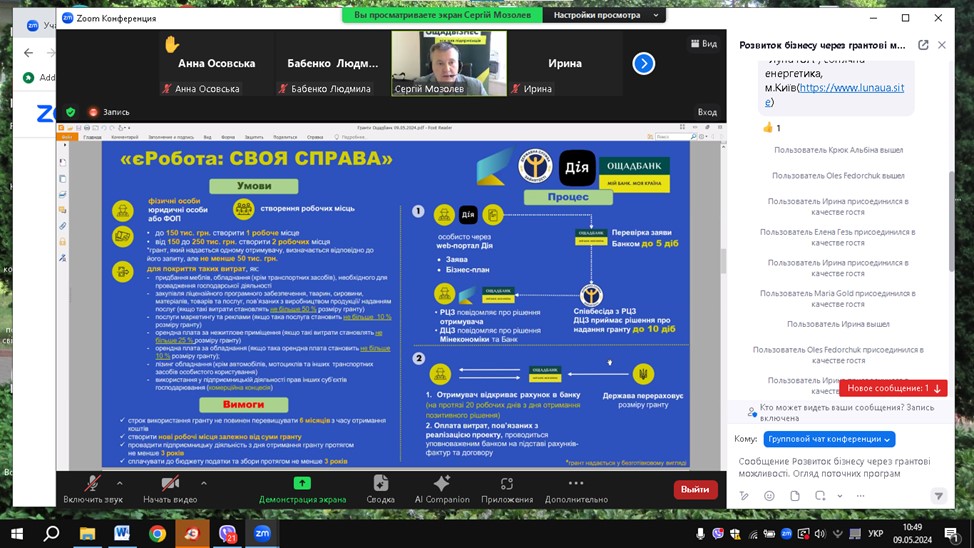Screen dimensions: 974x548
Task: Open the clock showing 10:49
Action: 913,534
